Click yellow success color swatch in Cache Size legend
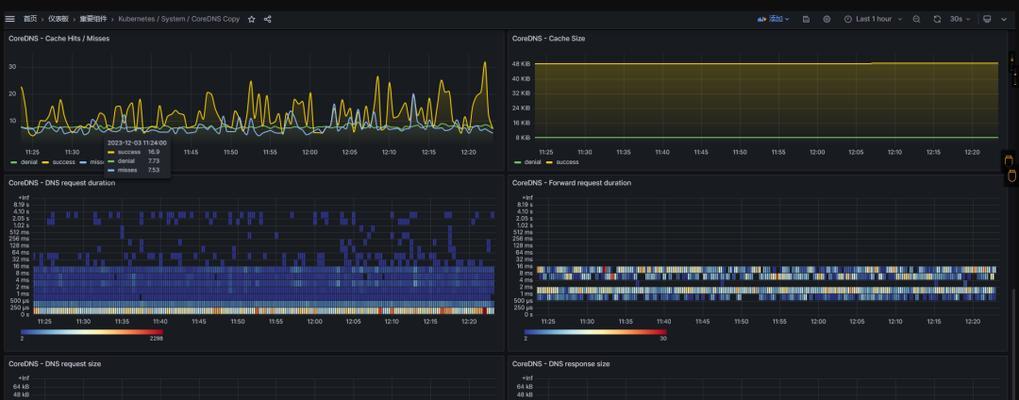This screenshot has width=1019, height=400. (x=550, y=162)
